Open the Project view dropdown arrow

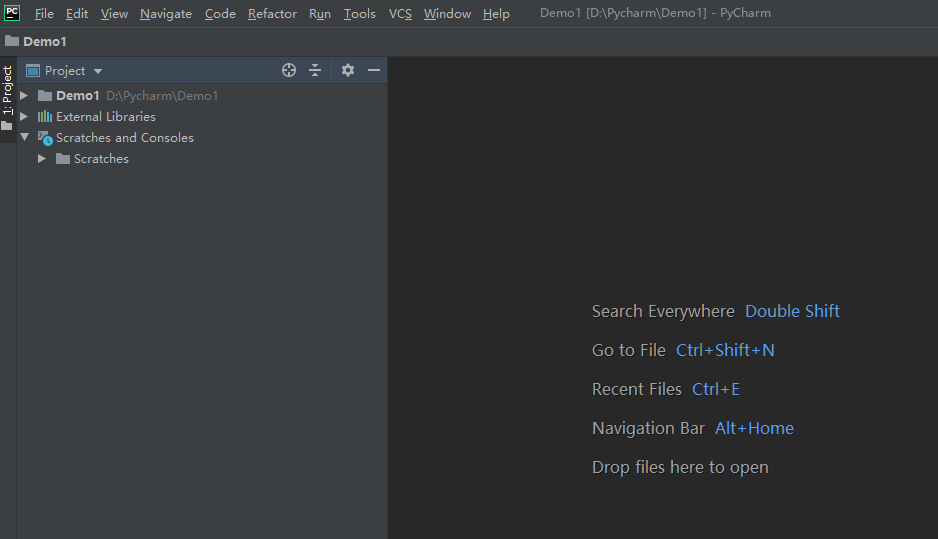(x=98, y=71)
